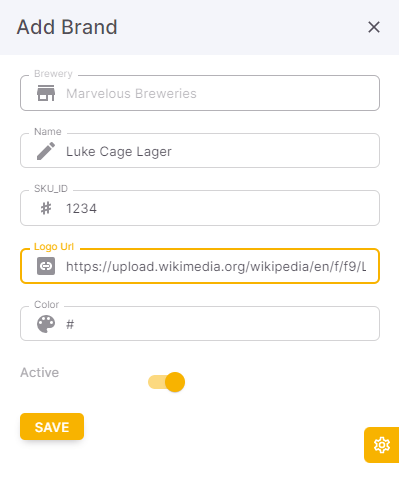Click the SKU_ID floating label

pos(51,189)
